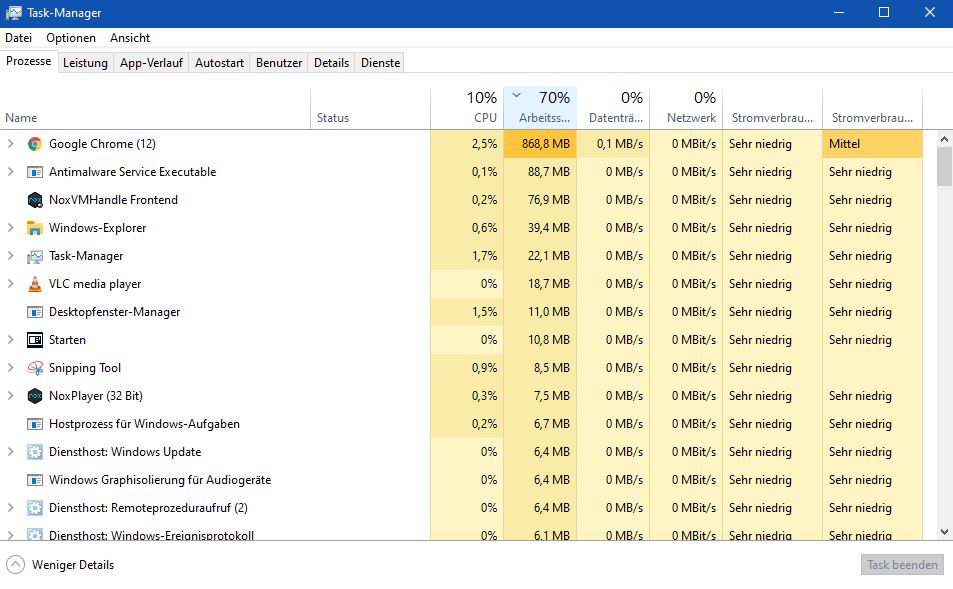Select the Desktopfenster-Manager process name
The width and height of the screenshot is (953, 589).
point(114,312)
